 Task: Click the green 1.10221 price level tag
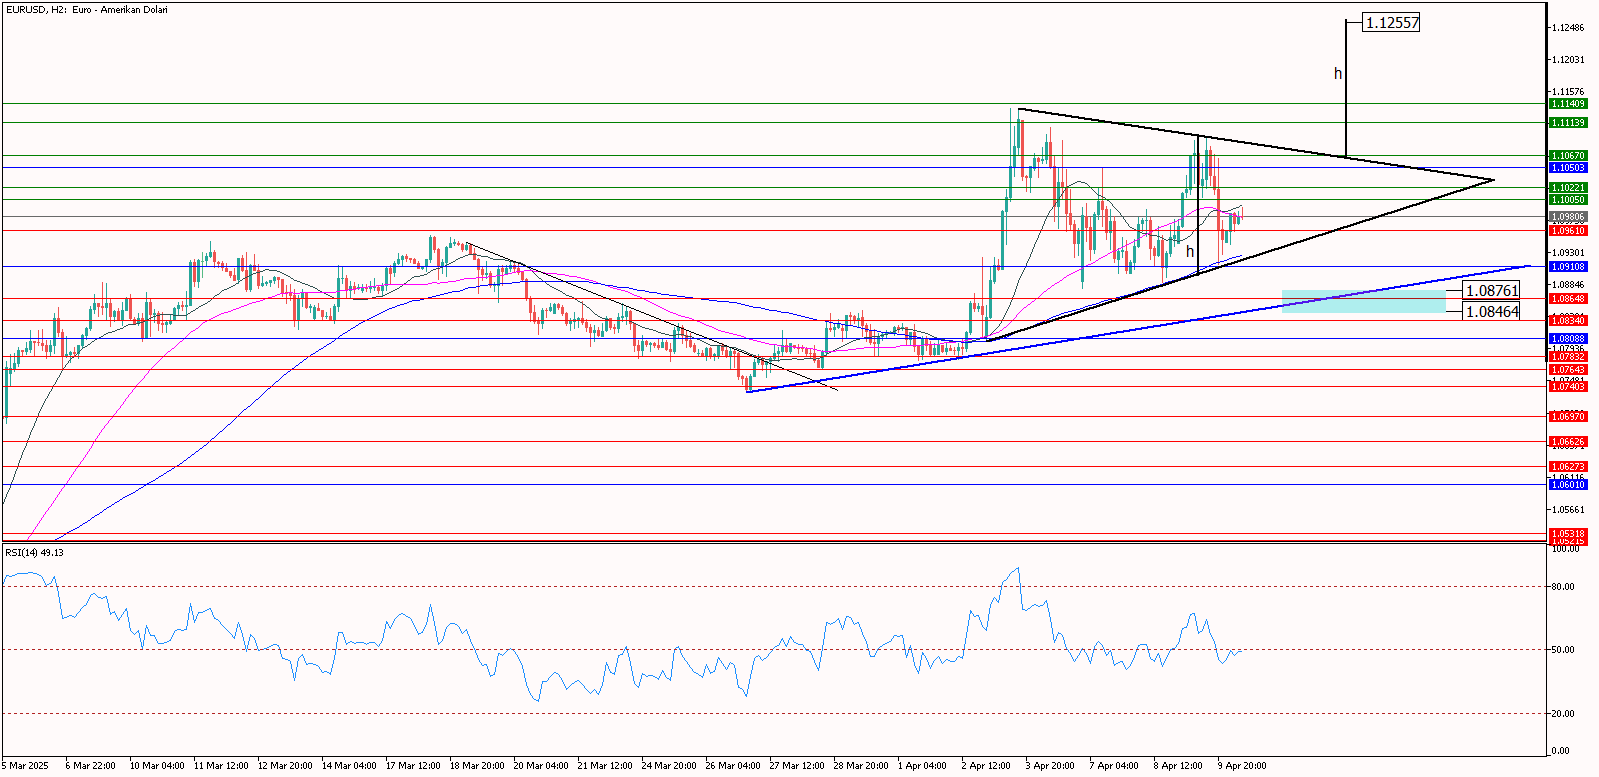pyautogui.click(x=1568, y=188)
